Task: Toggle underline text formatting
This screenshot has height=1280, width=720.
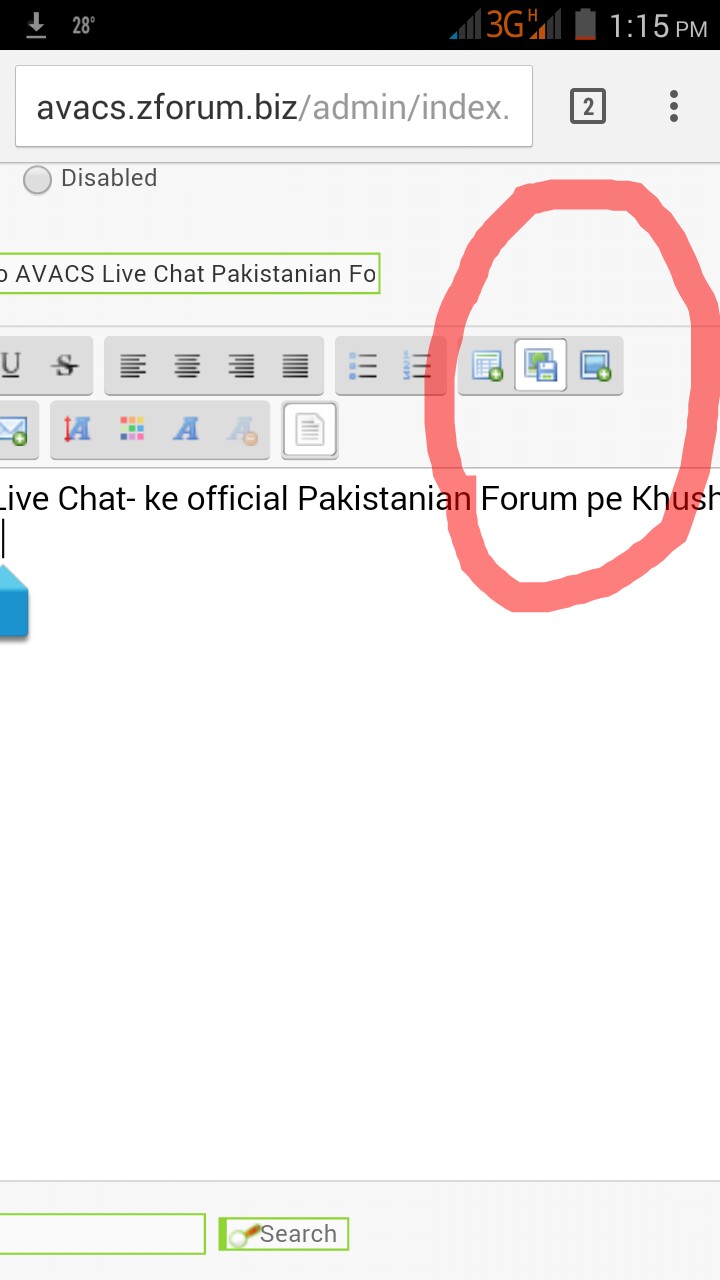Action: pos(12,366)
